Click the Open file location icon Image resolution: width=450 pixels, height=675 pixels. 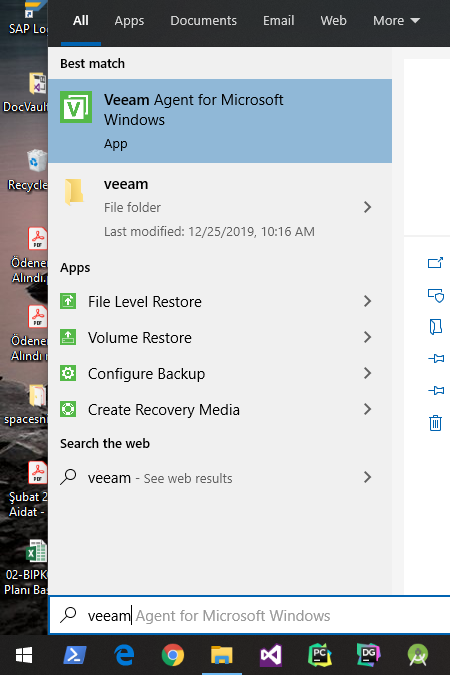coord(435,327)
